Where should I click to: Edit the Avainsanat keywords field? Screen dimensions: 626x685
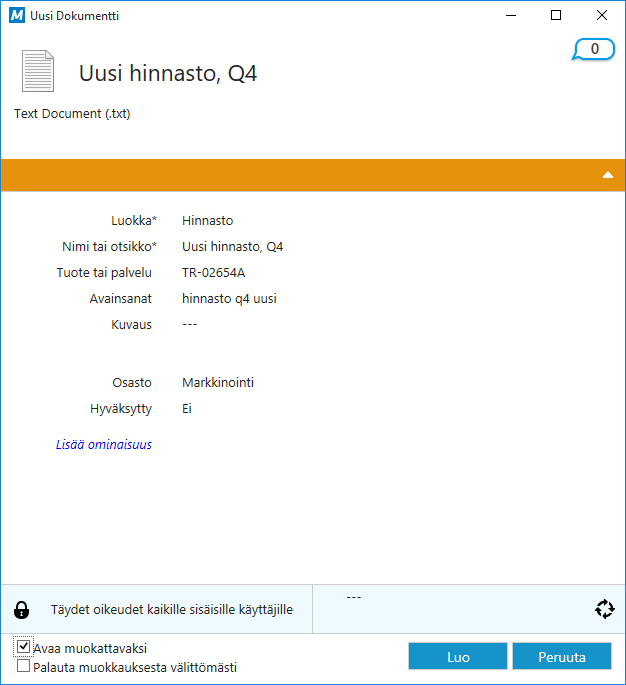229,298
